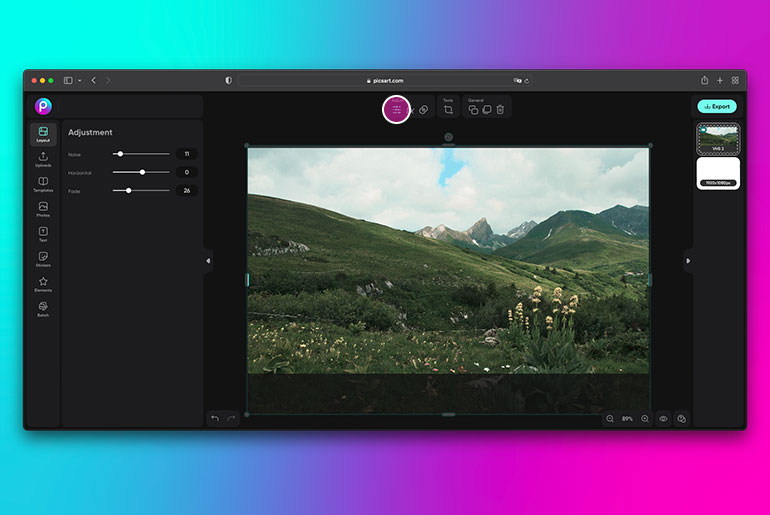
Task: Collapse the left Adjustment panel arrow
Action: click(x=208, y=261)
